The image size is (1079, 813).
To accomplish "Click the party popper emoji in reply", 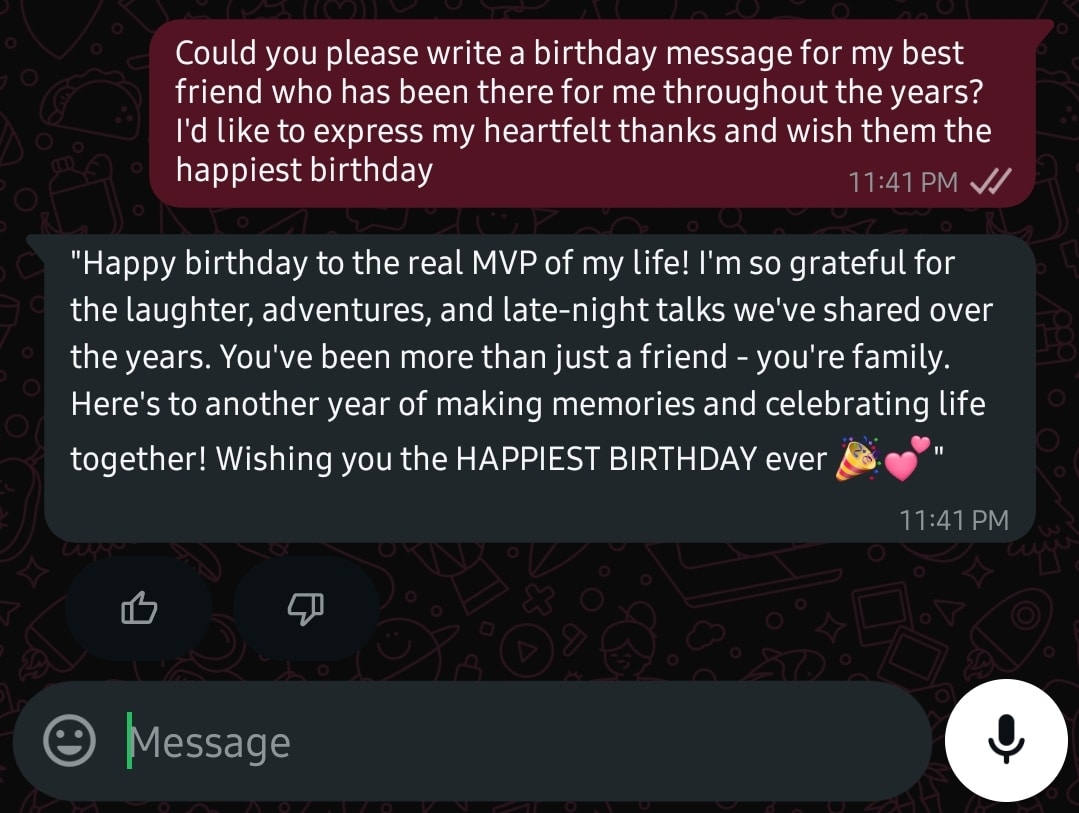I will point(857,458).
